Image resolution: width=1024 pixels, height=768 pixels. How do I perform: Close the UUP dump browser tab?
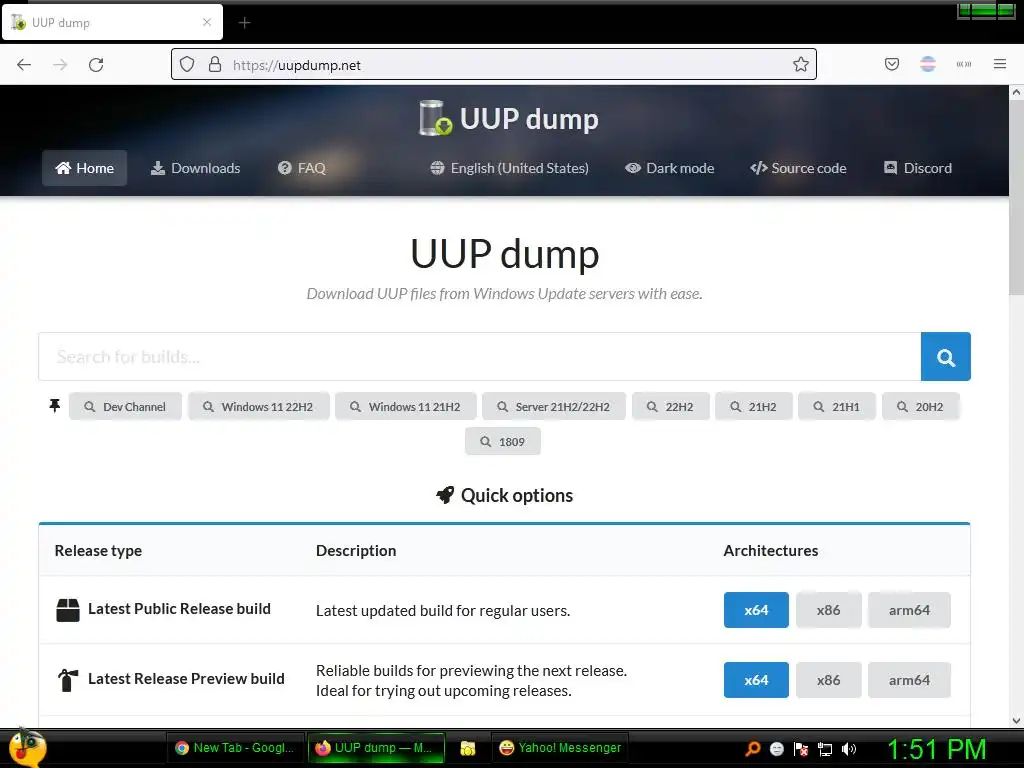click(207, 22)
